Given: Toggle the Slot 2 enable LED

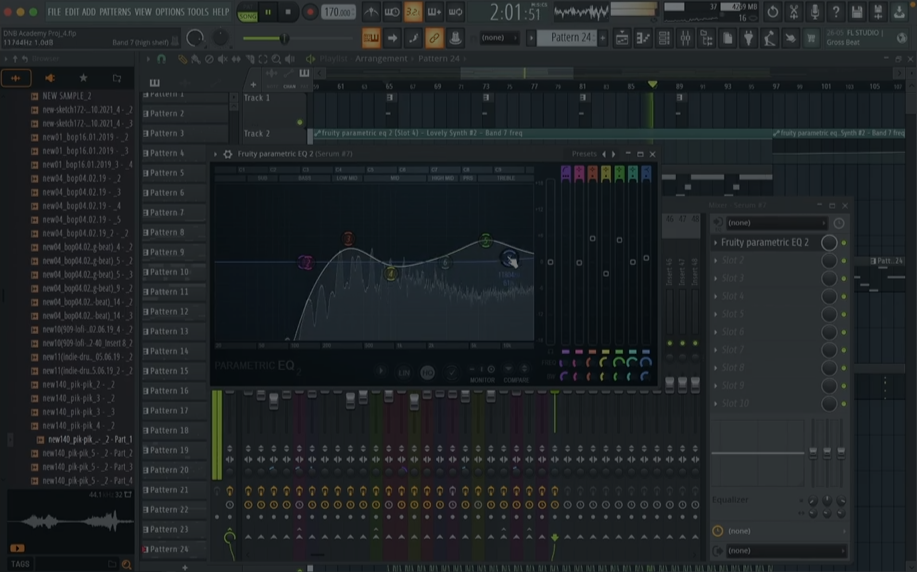Looking at the screenshot, I should coord(843,261).
